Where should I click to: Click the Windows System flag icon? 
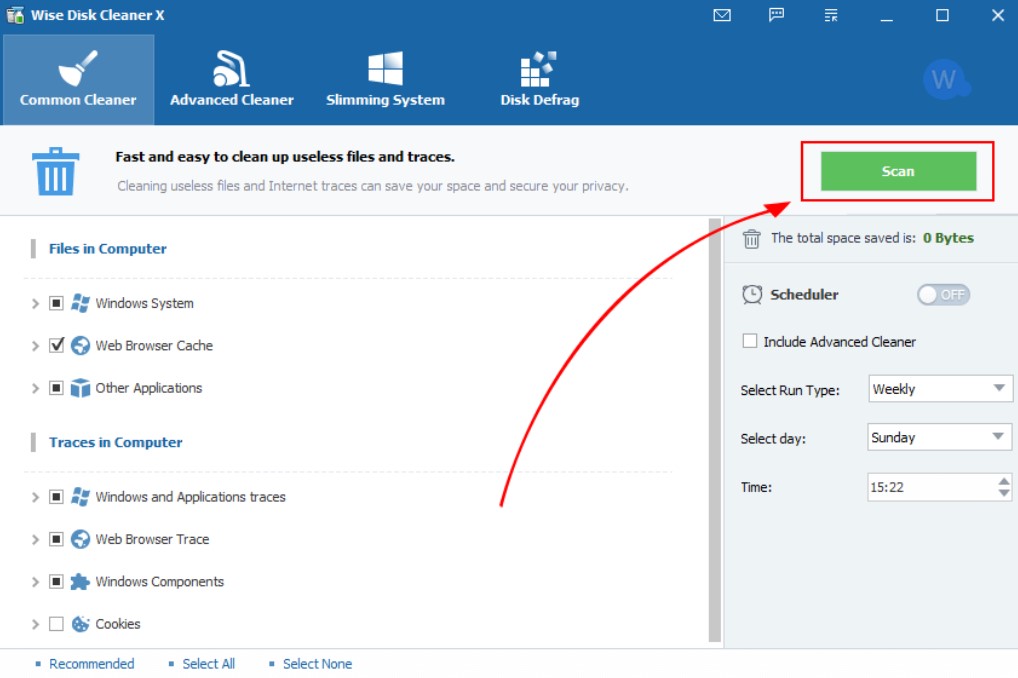click(x=80, y=303)
